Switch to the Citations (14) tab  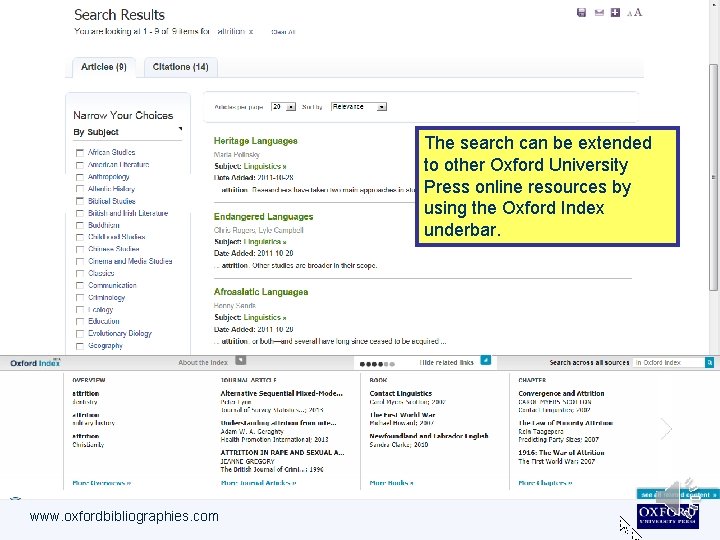180,67
